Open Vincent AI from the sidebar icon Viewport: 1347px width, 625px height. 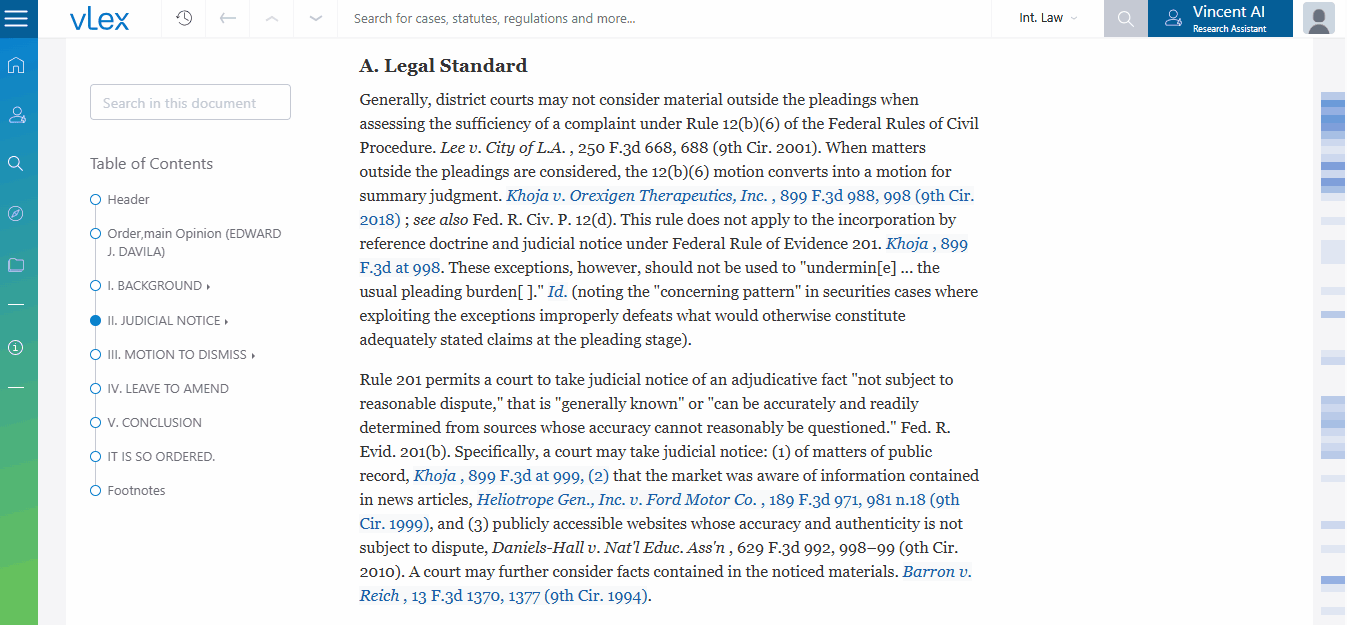16,115
